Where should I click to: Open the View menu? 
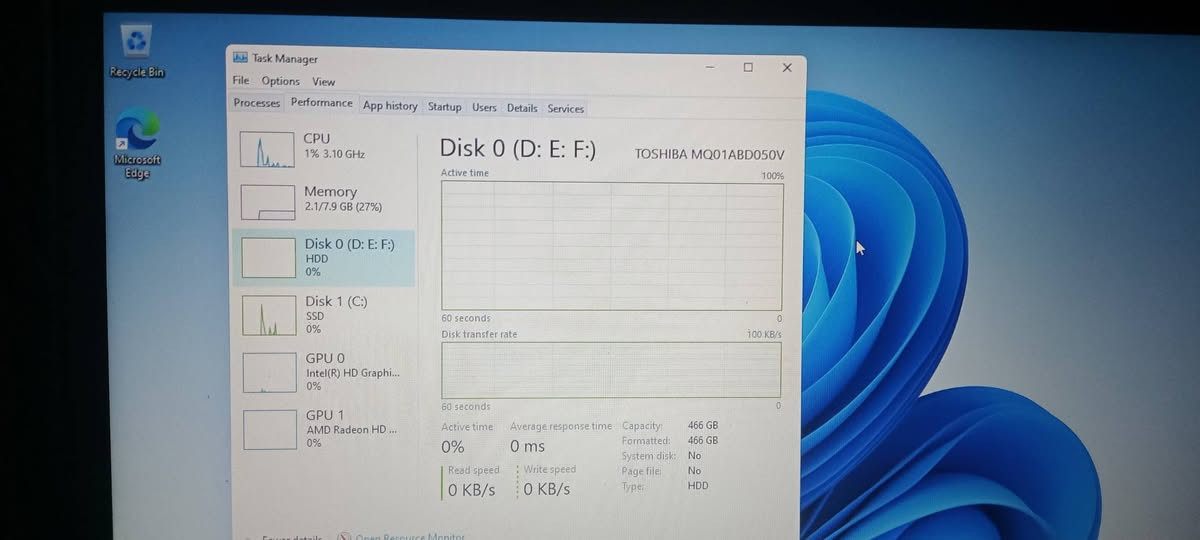[323, 82]
